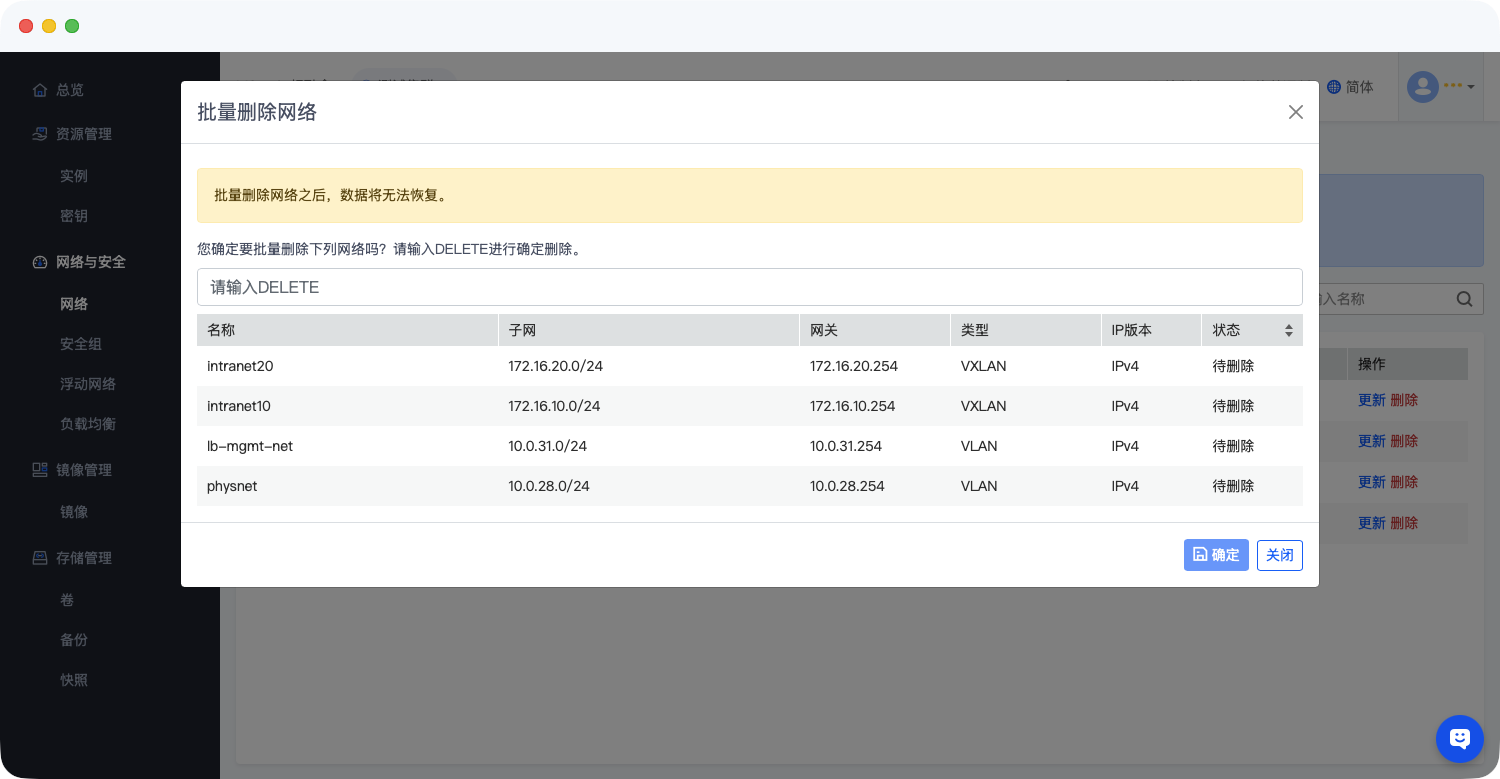Select 负载均衡 in the sidebar
The height and width of the screenshot is (779, 1500).
point(88,424)
